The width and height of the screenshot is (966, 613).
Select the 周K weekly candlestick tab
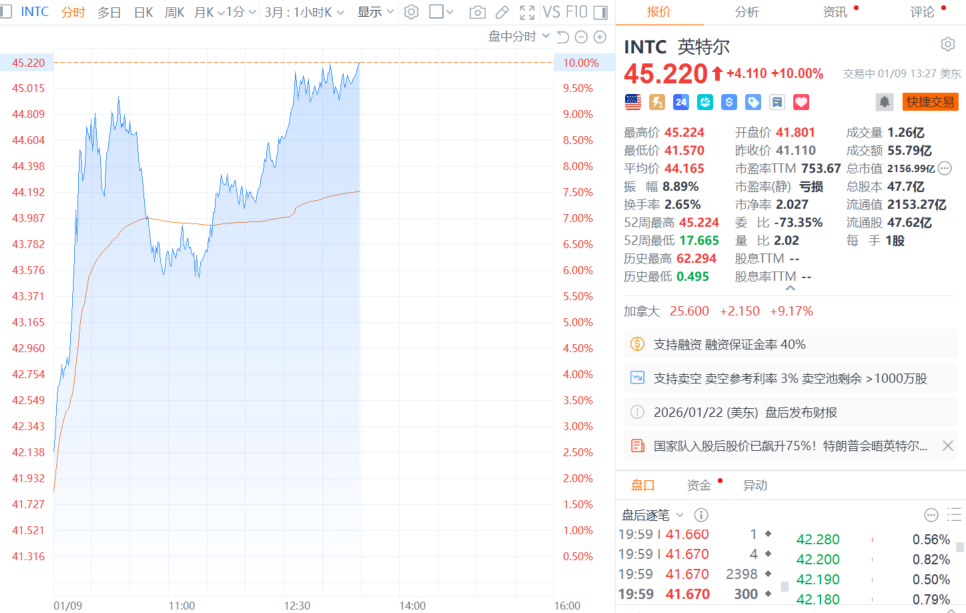point(174,12)
